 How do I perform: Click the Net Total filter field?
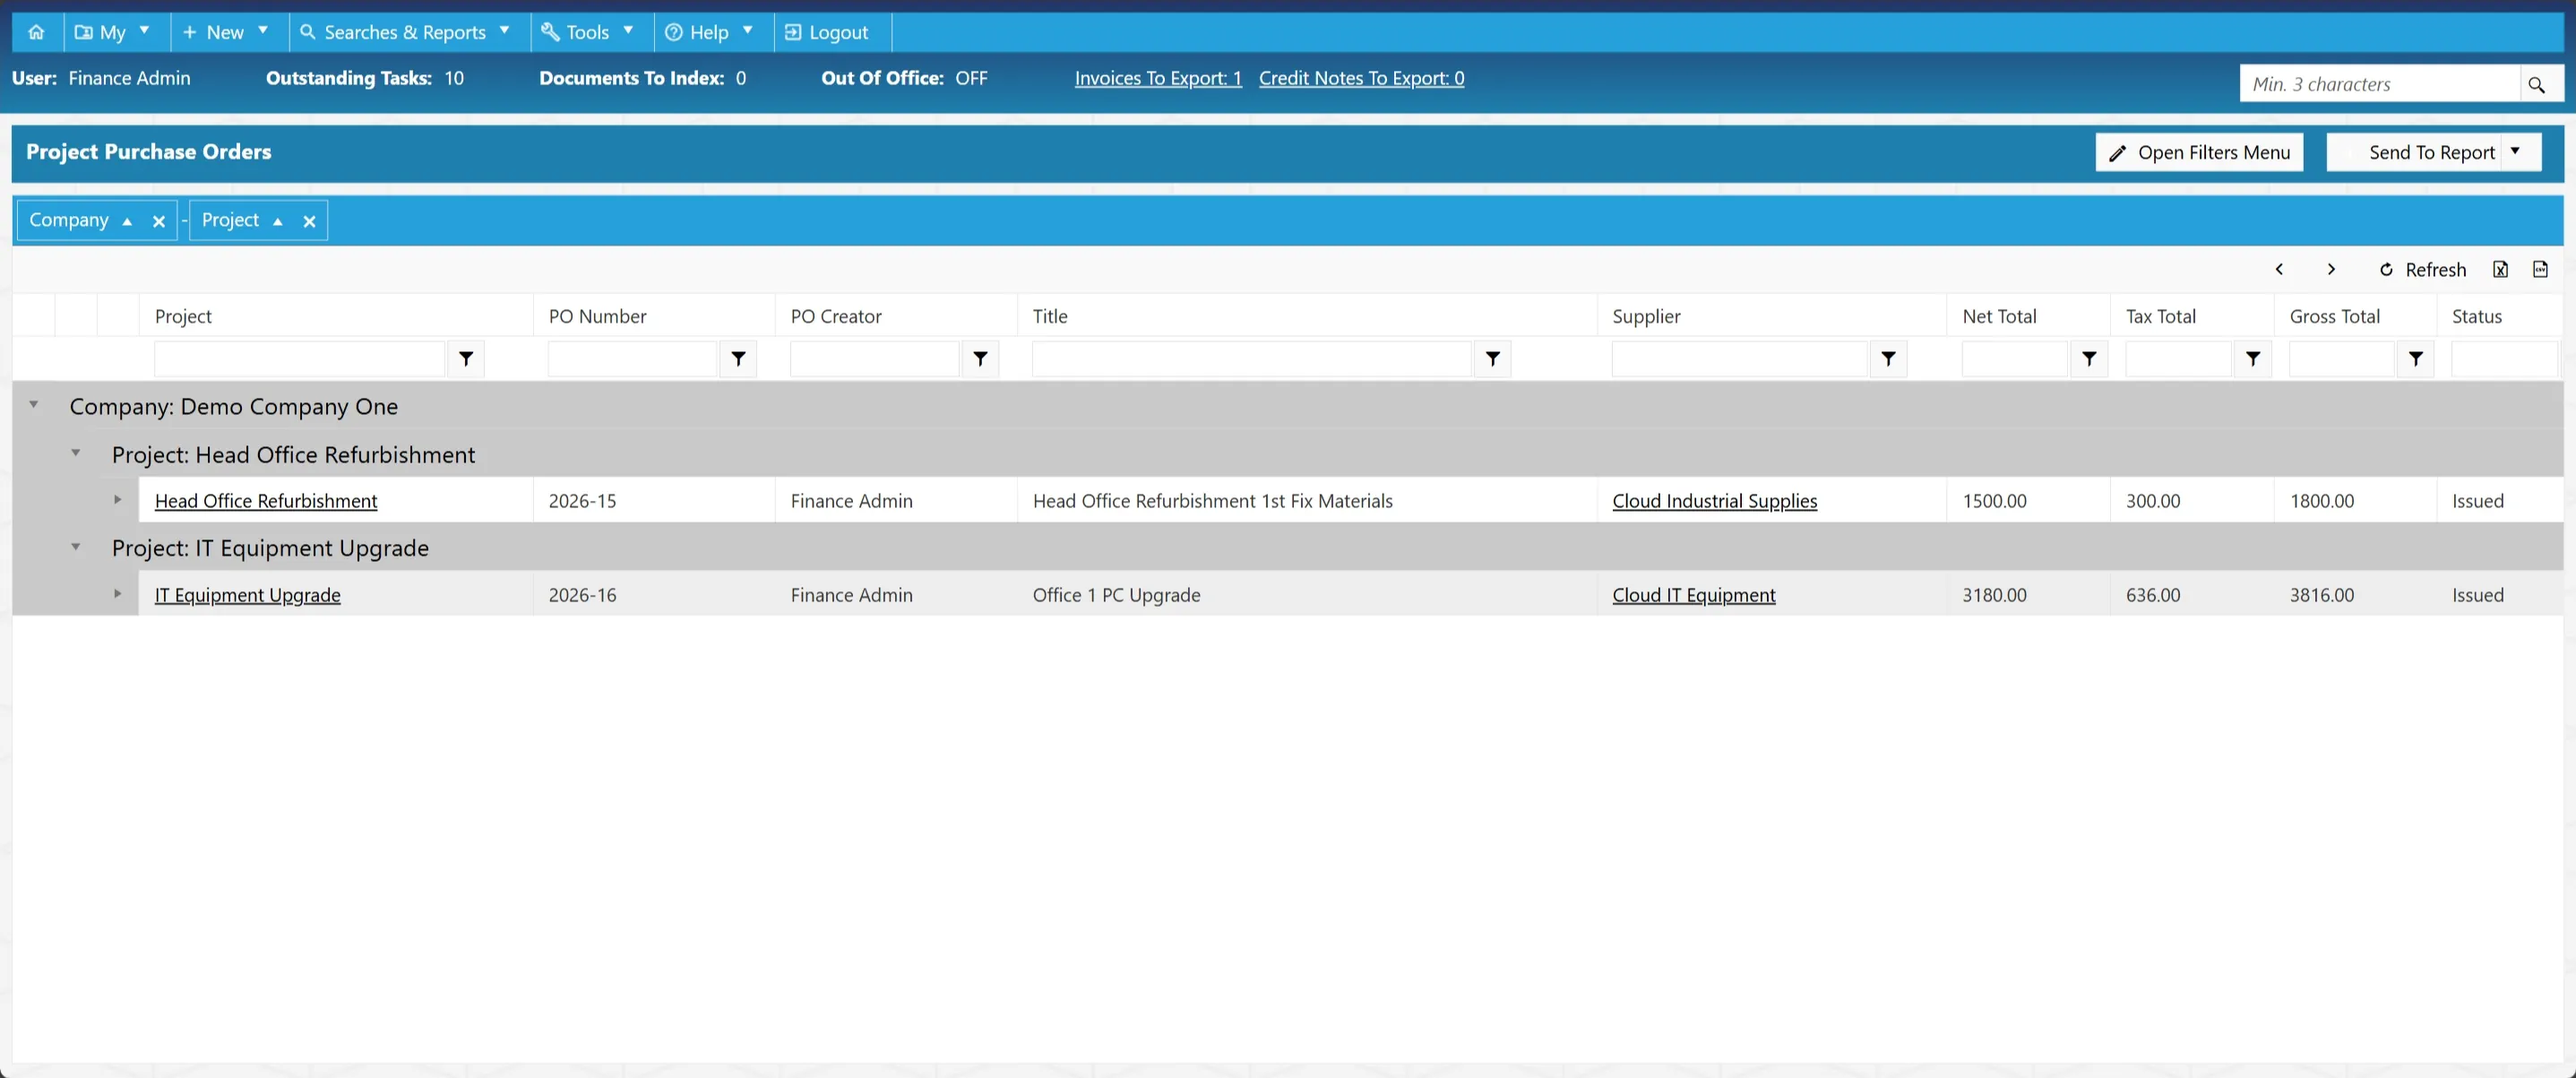point(2014,359)
